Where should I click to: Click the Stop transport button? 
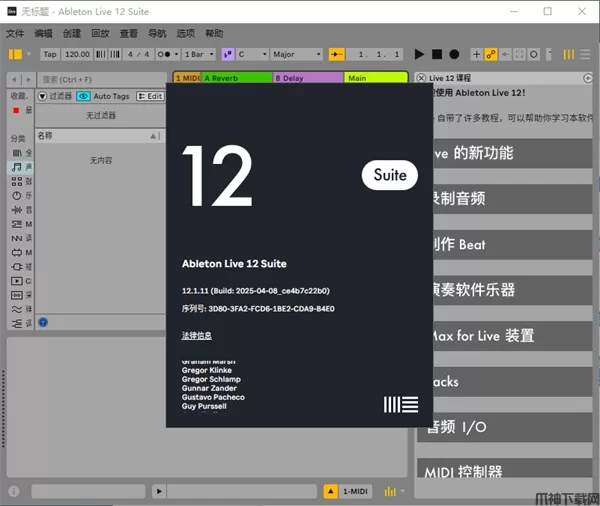[437, 54]
